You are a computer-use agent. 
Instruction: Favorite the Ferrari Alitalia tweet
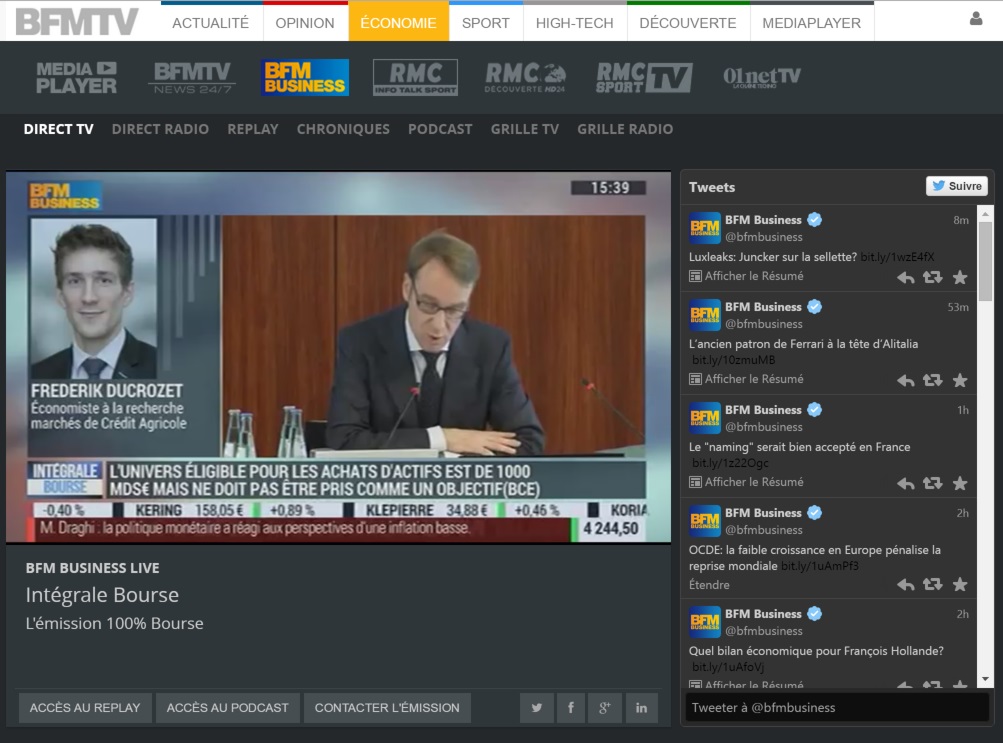click(960, 380)
